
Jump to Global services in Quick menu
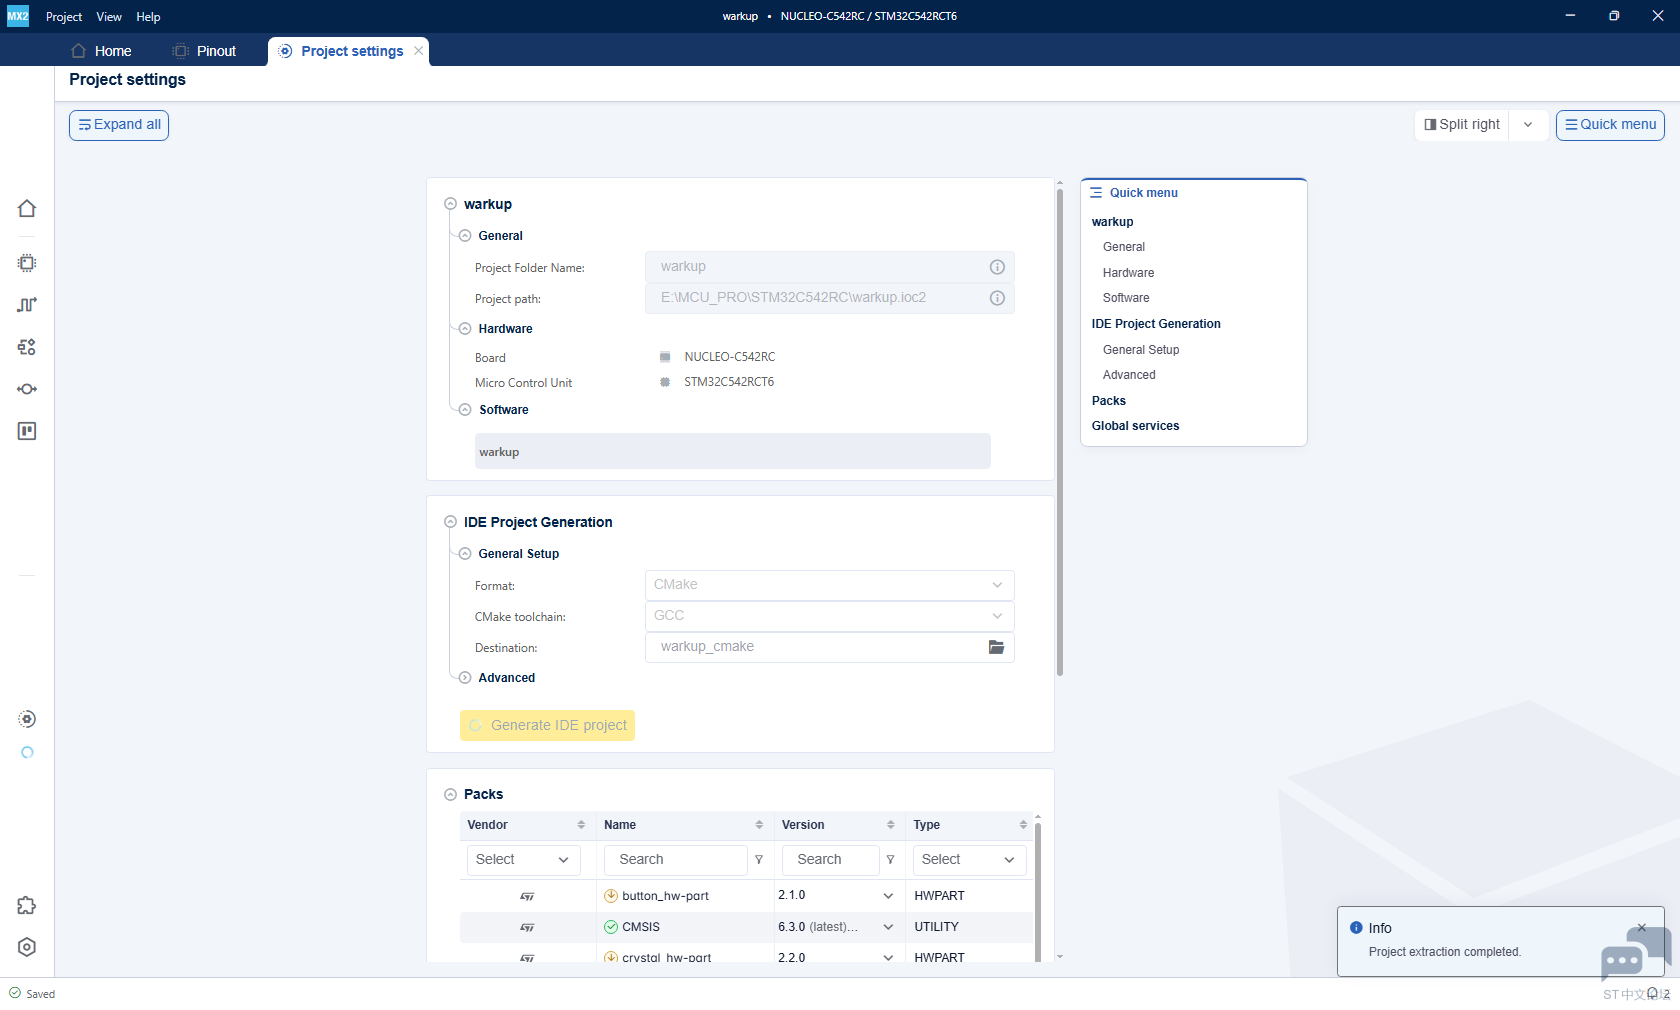tap(1135, 426)
